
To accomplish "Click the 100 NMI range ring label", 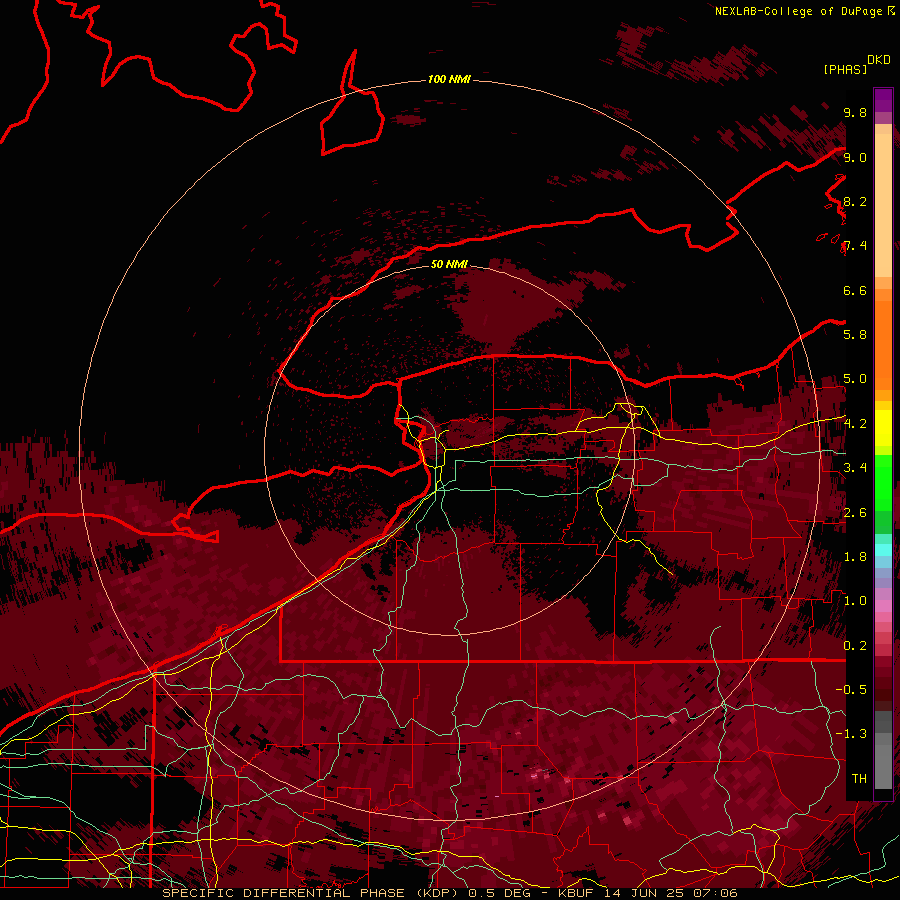I will tap(449, 79).
